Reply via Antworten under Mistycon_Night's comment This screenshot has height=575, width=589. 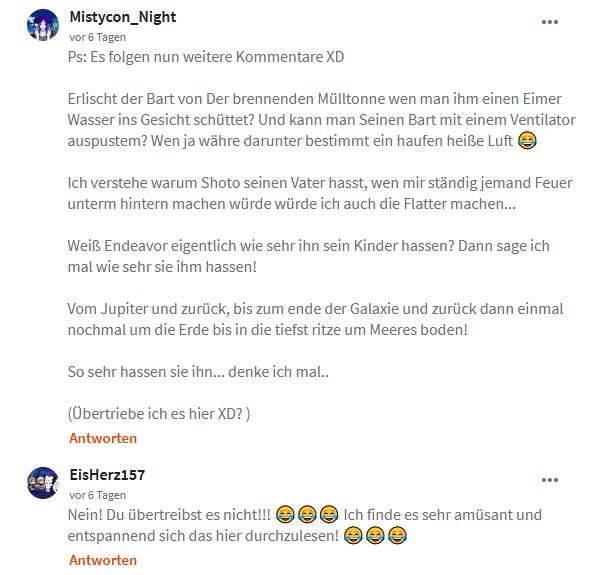tap(103, 438)
